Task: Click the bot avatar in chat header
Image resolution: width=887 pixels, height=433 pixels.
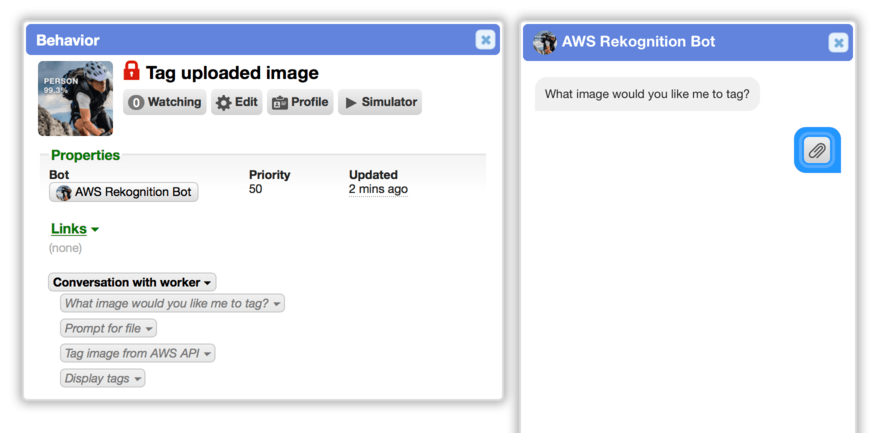Action: [545, 42]
